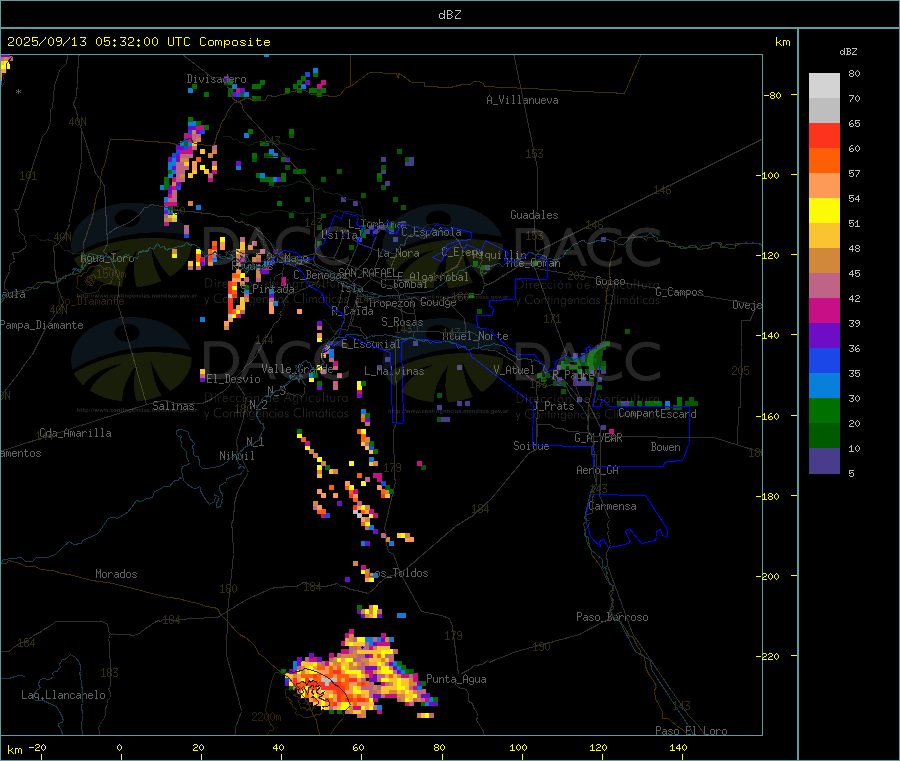Click the CompantEscard label
This screenshot has height=761, width=900.
pos(657,414)
